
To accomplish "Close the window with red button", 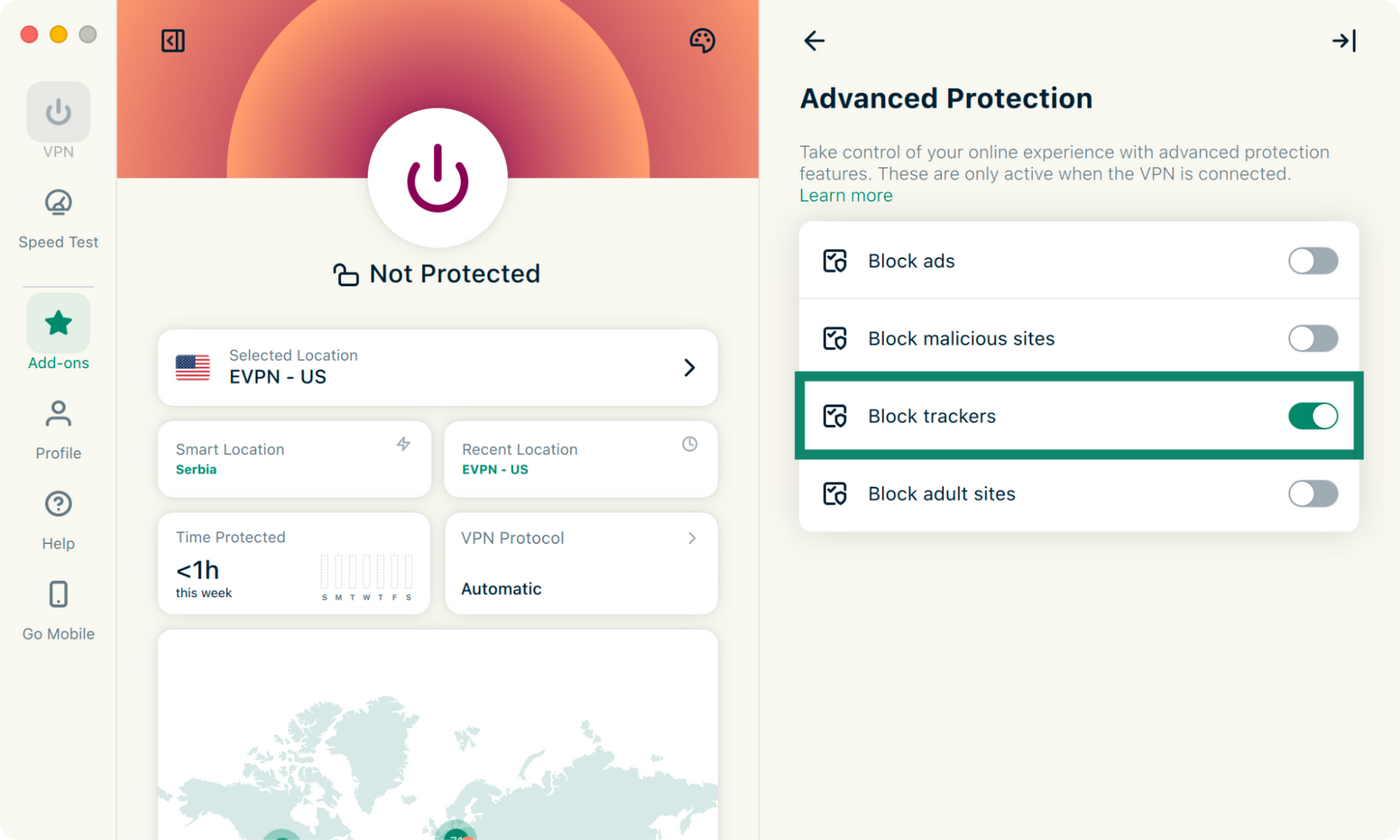I will [29, 34].
